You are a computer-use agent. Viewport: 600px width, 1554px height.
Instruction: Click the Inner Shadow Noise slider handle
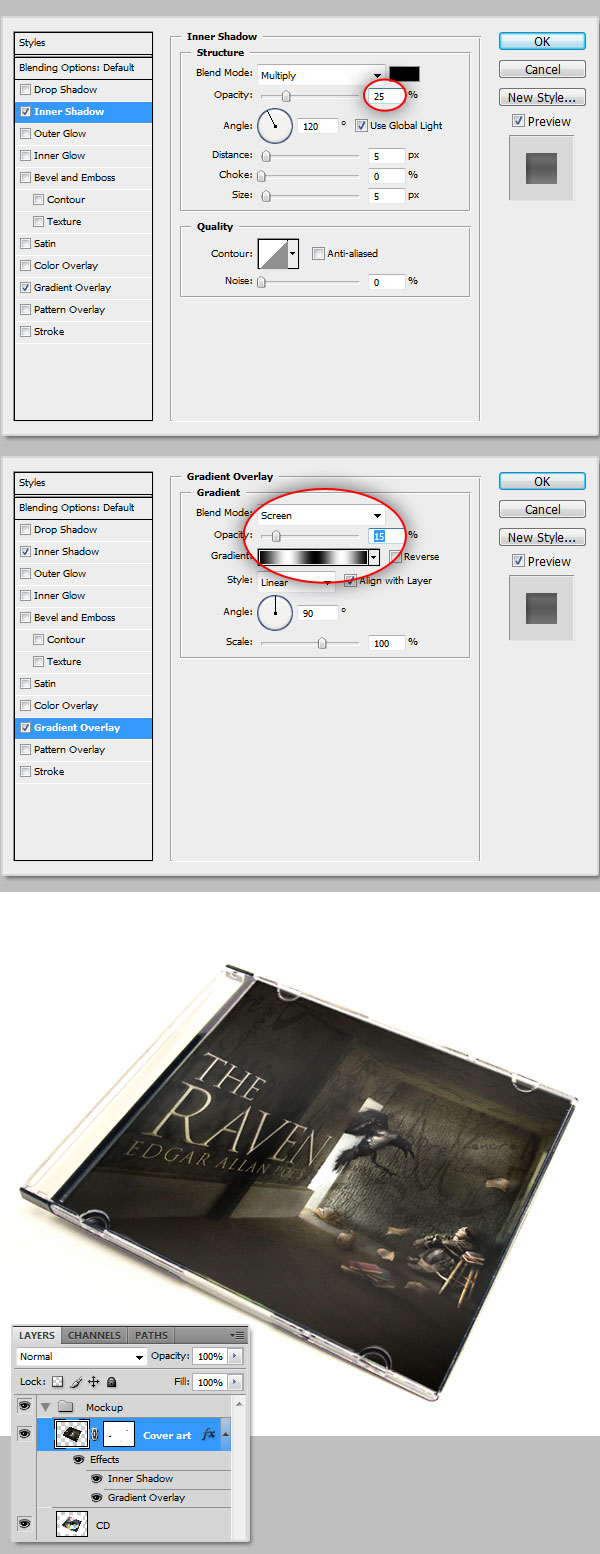[262, 283]
